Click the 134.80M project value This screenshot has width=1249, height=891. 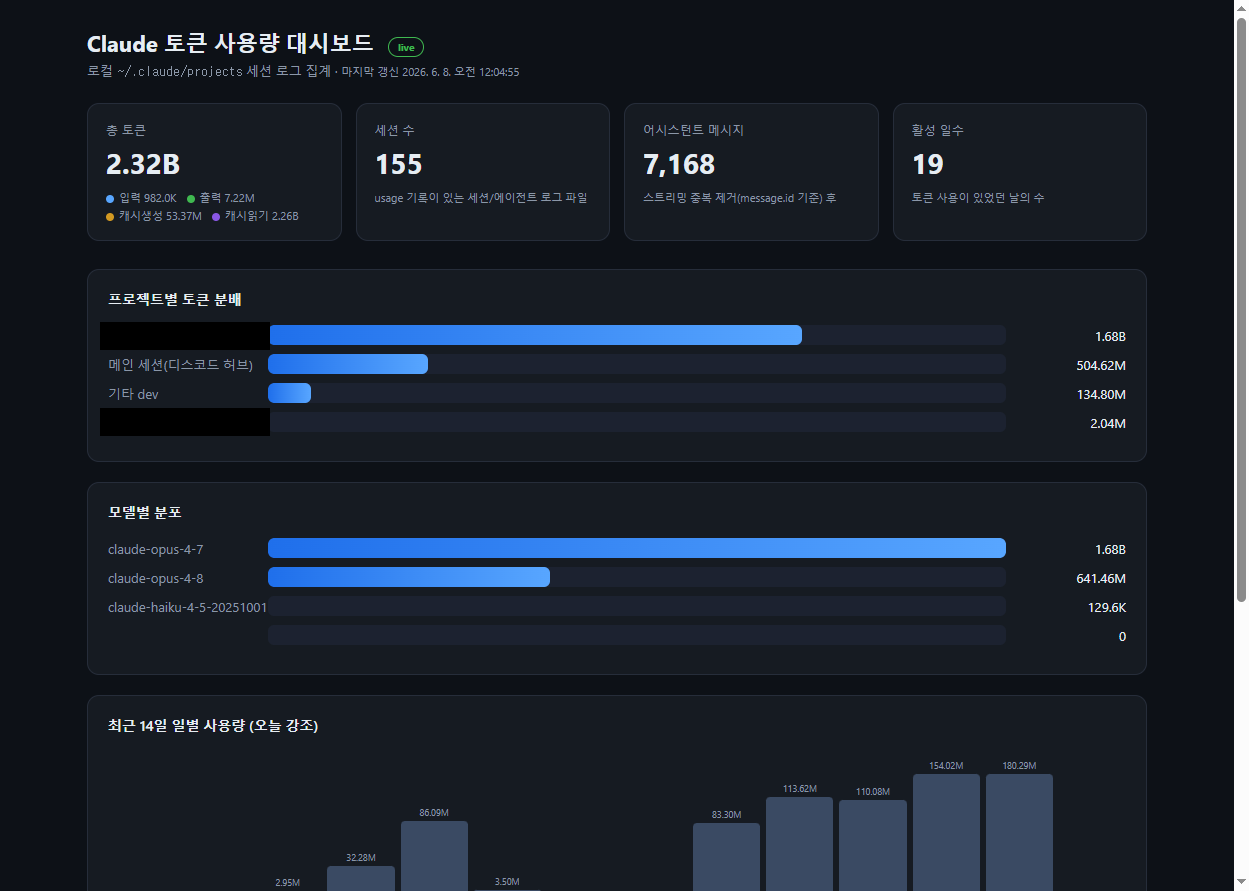(1101, 394)
